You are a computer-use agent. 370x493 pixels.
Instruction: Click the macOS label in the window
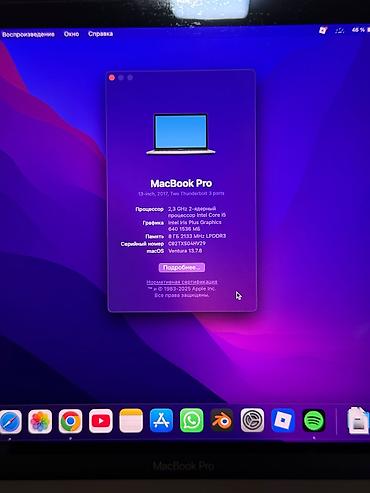click(x=155, y=251)
